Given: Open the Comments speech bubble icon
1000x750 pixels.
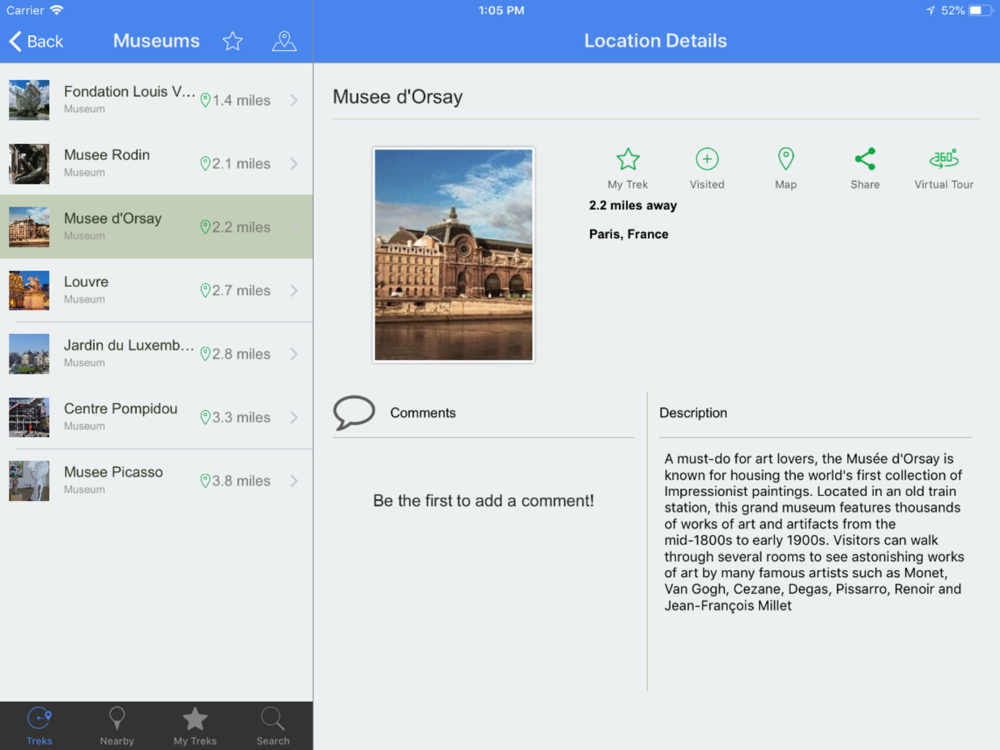Looking at the screenshot, I should click(354, 412).
